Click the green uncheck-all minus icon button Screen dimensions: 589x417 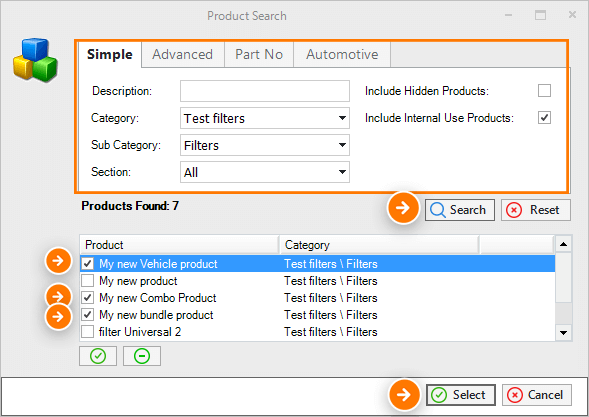click(142, 356)
